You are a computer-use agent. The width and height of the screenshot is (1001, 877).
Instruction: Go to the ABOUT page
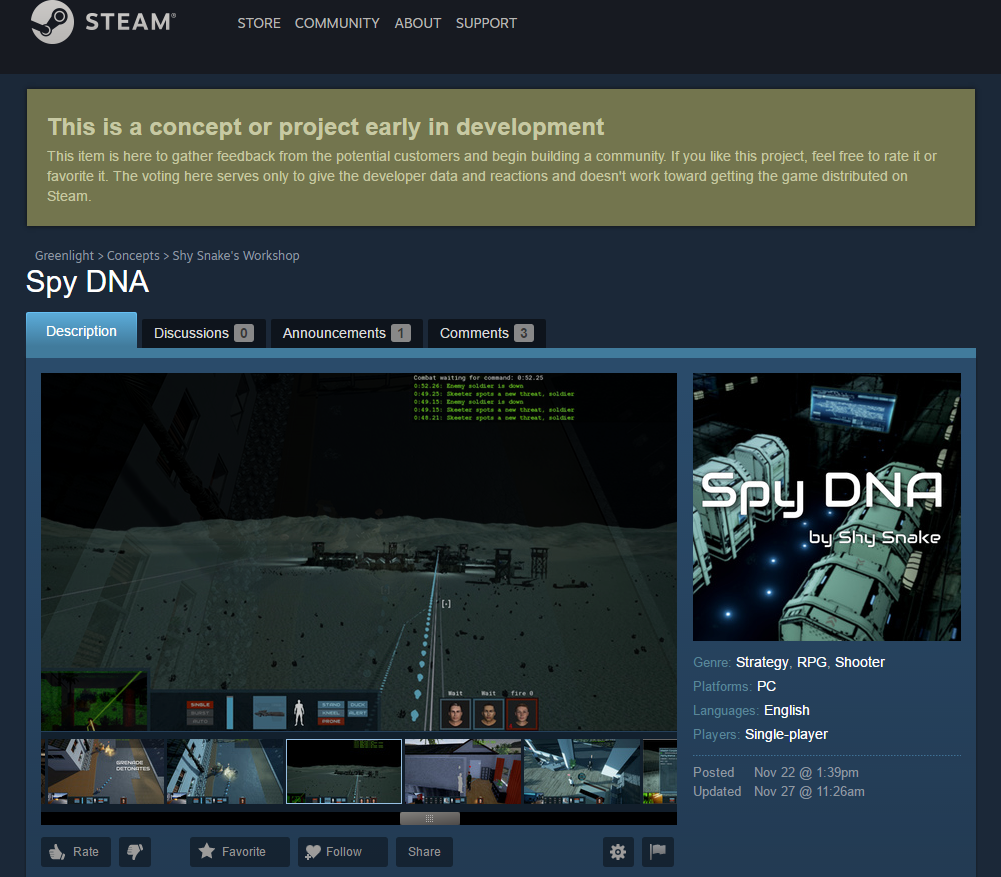418,23
